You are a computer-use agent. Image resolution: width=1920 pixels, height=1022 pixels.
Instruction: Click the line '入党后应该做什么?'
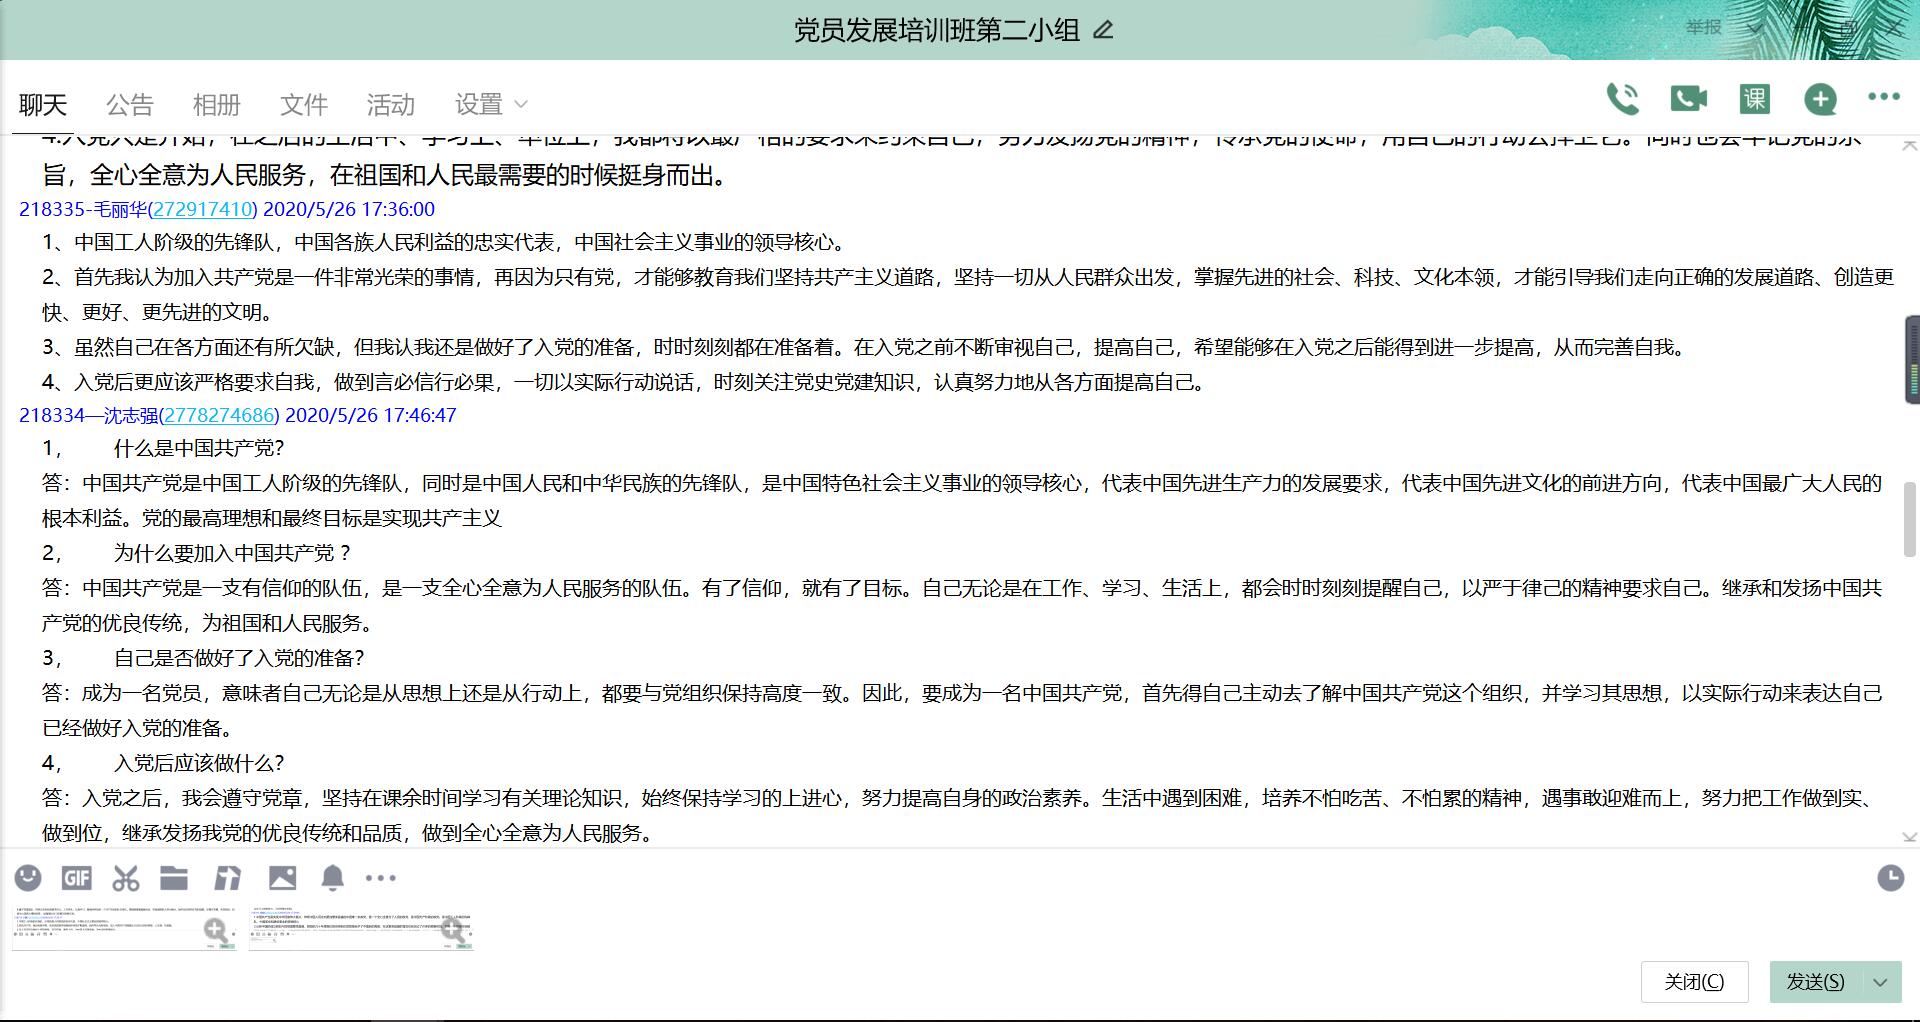click(199, 763)
